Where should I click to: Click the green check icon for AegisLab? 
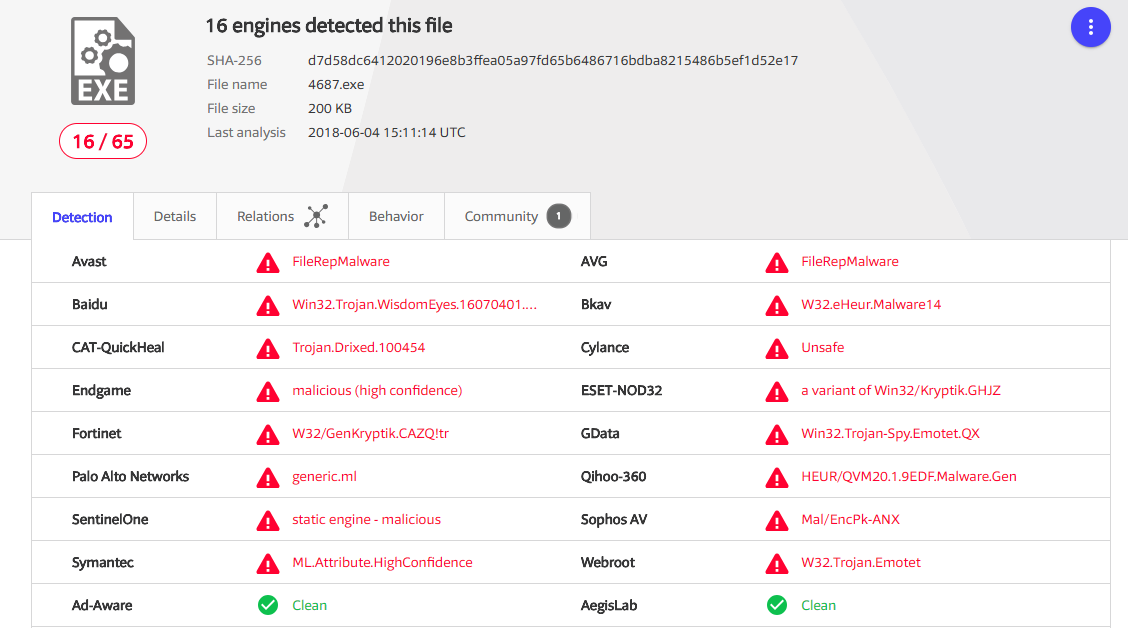pyautogui.click(x=777, y=606)
